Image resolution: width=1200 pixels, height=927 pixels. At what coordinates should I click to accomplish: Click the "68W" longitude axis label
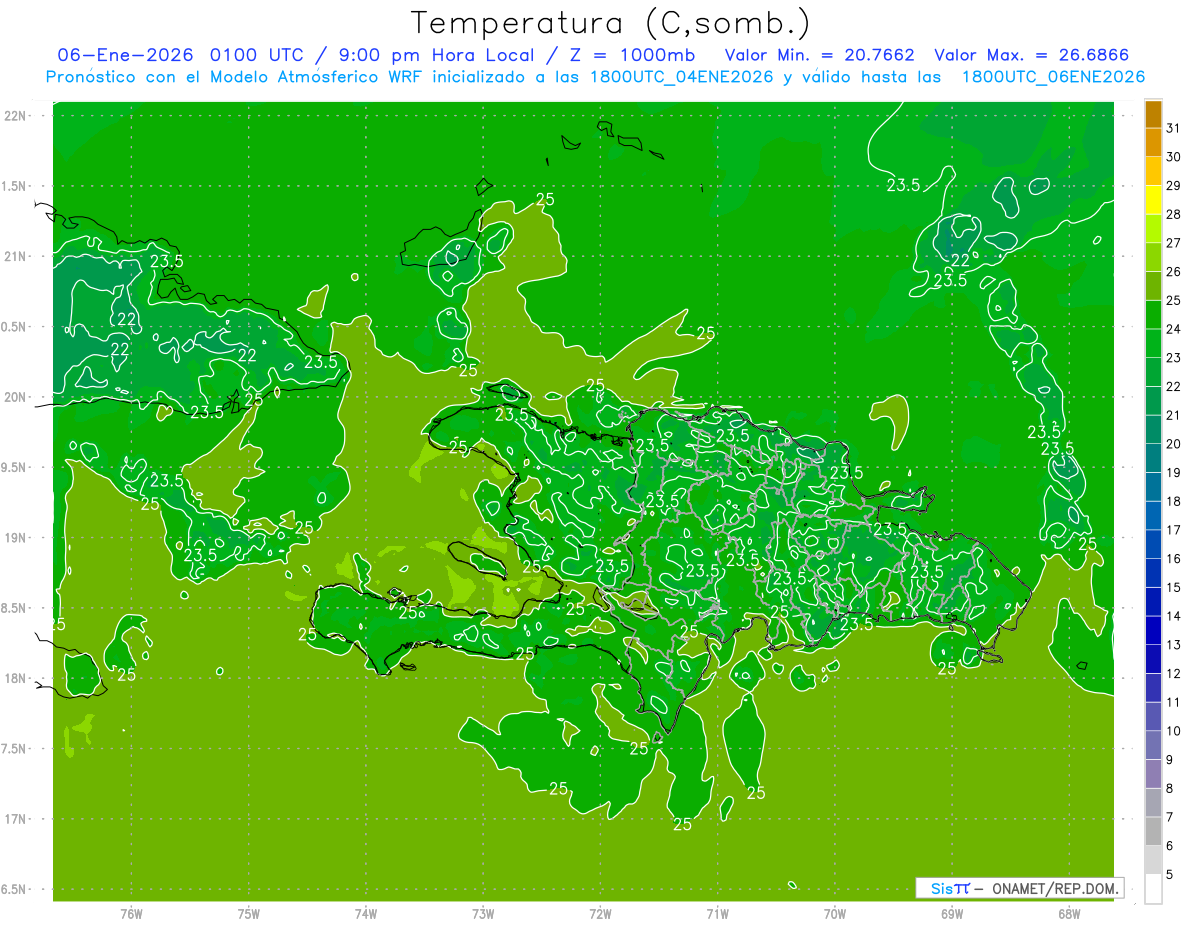click(1069, 914)
